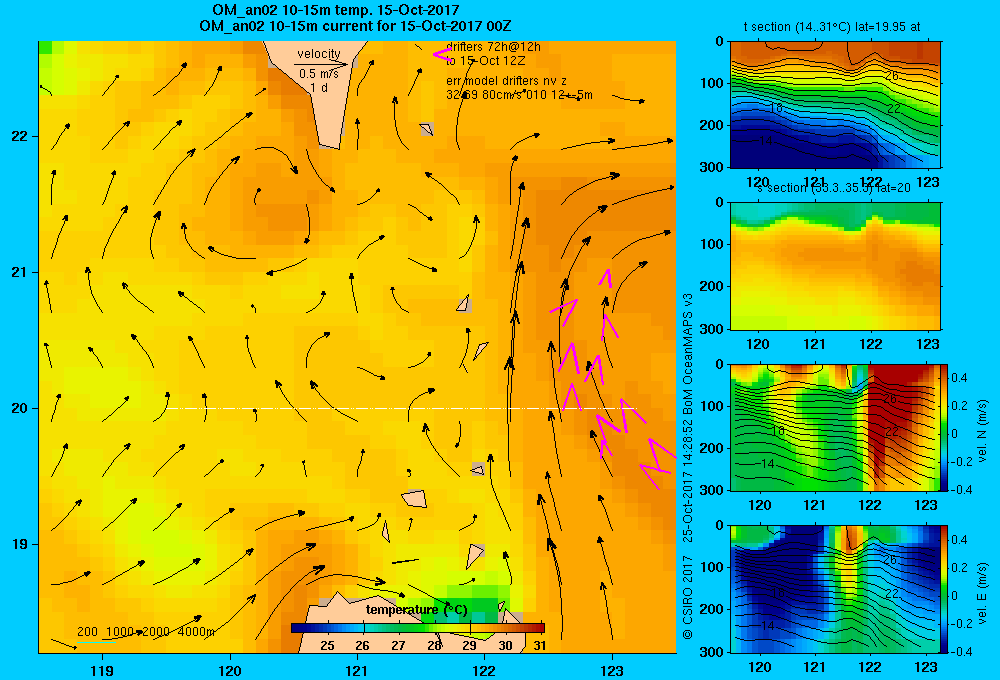Click the 14 isotherm label in t section panel
The width and height of the screenshot is (1000, 680).
(765, 140)
